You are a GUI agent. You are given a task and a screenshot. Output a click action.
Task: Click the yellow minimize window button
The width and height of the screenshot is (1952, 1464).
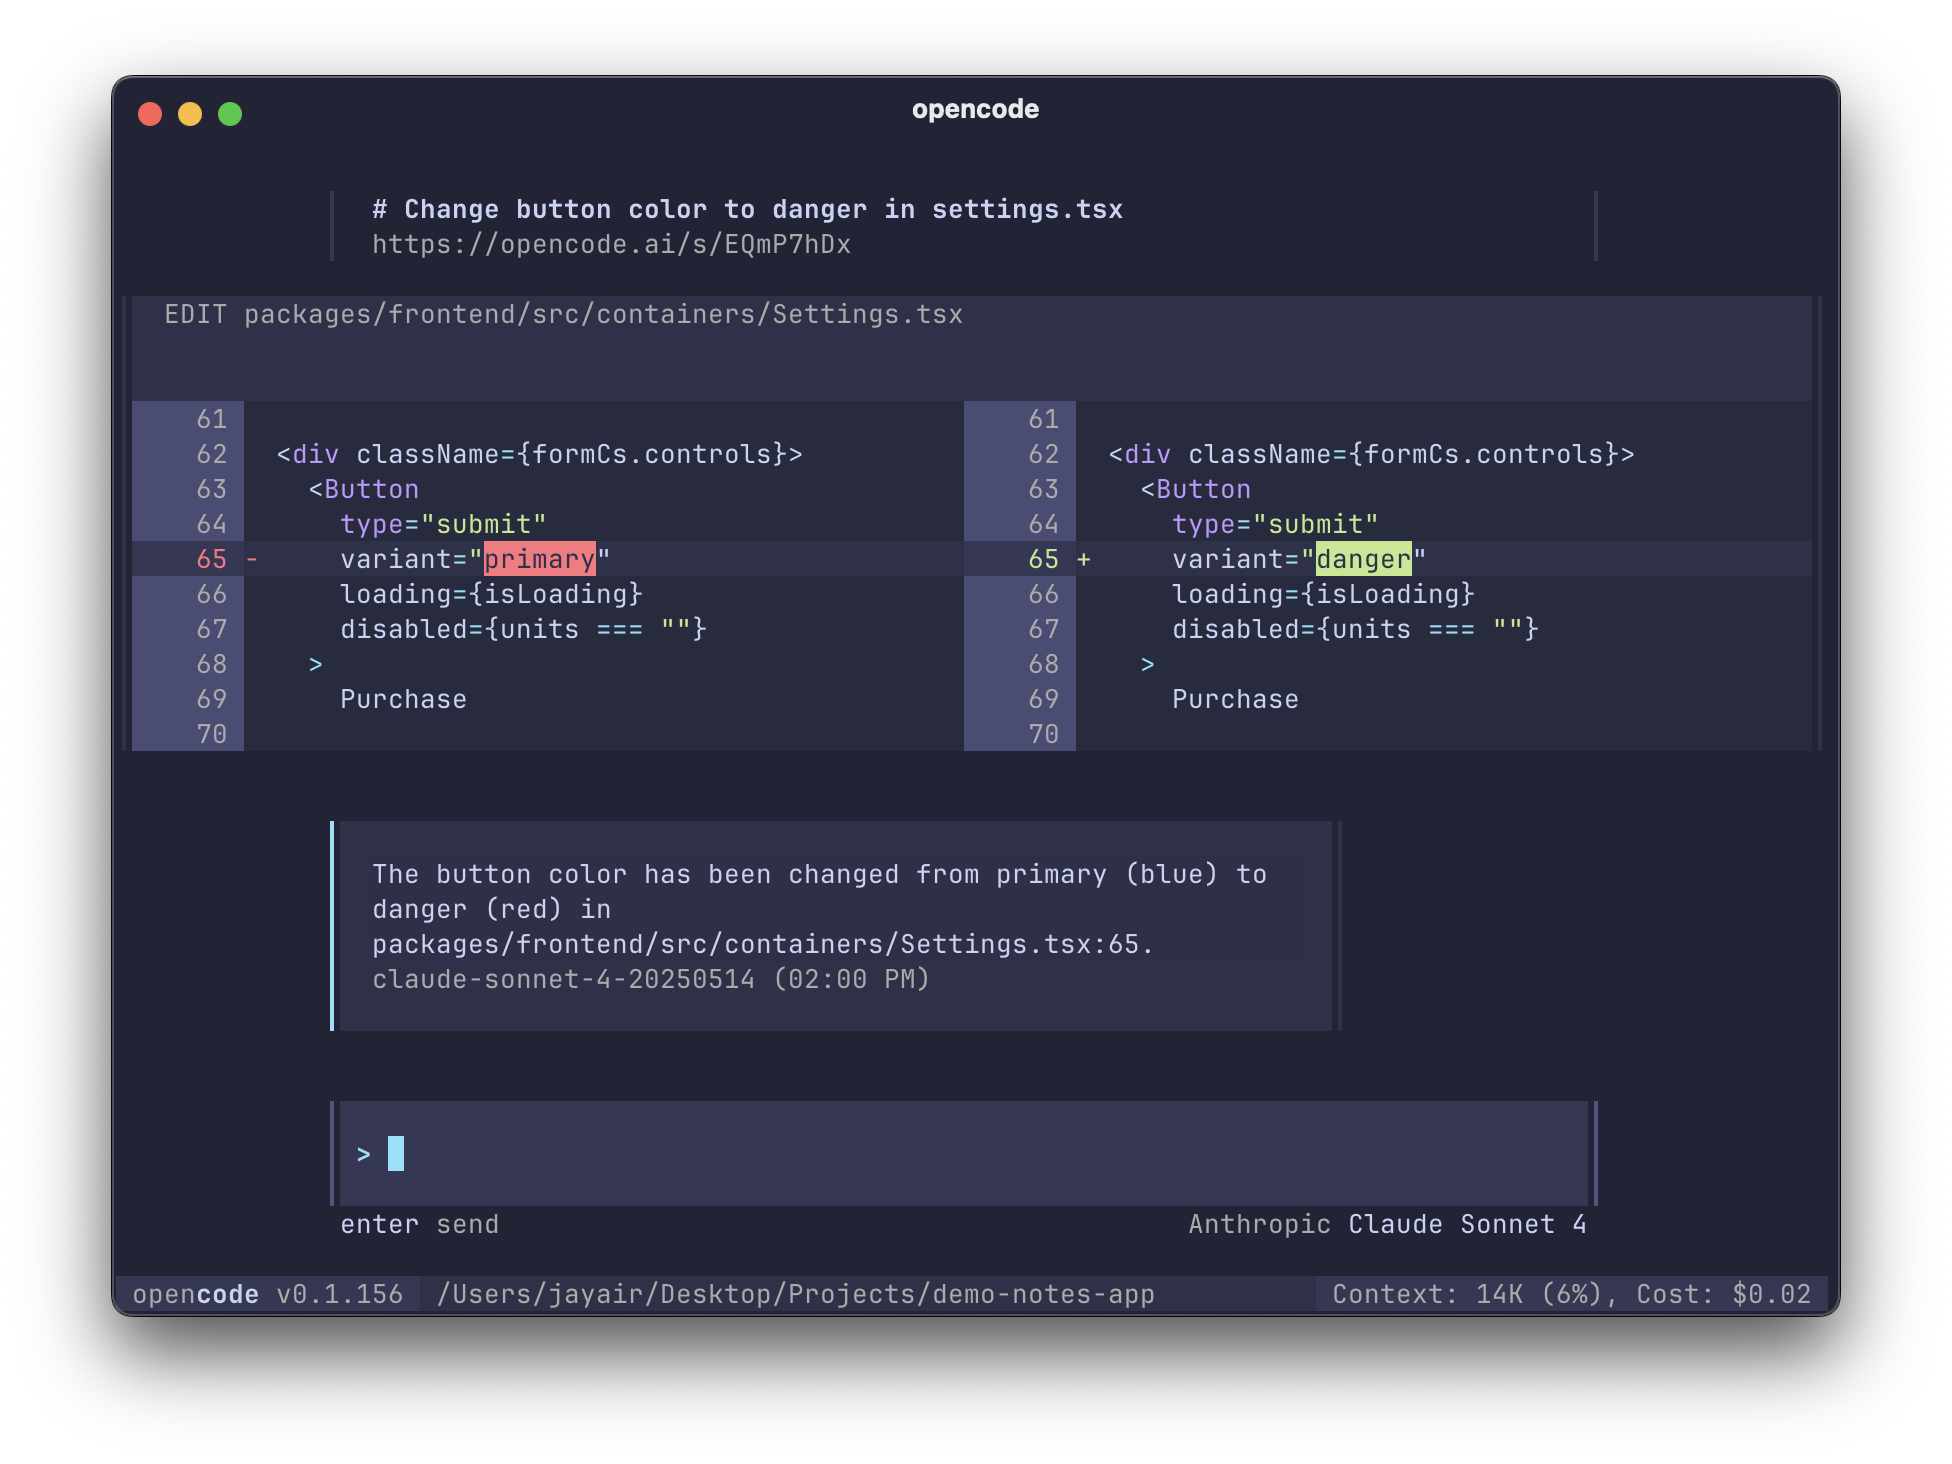click(190, 114)
